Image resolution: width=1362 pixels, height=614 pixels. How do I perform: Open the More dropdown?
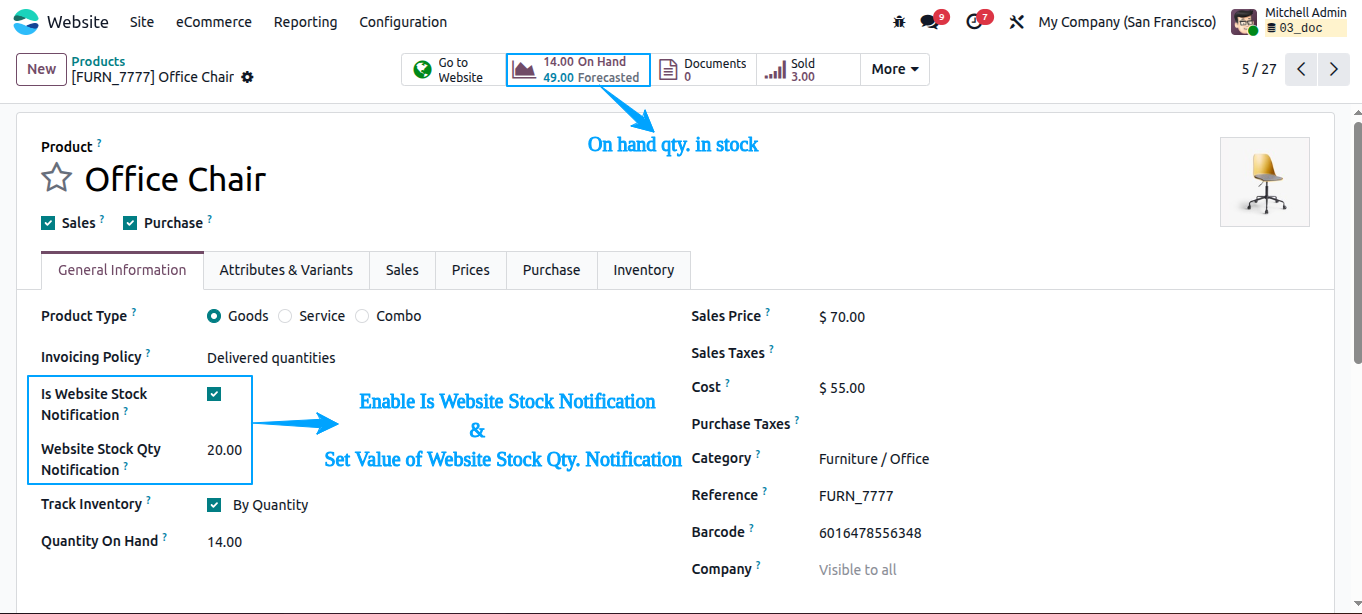coord(895,69)
